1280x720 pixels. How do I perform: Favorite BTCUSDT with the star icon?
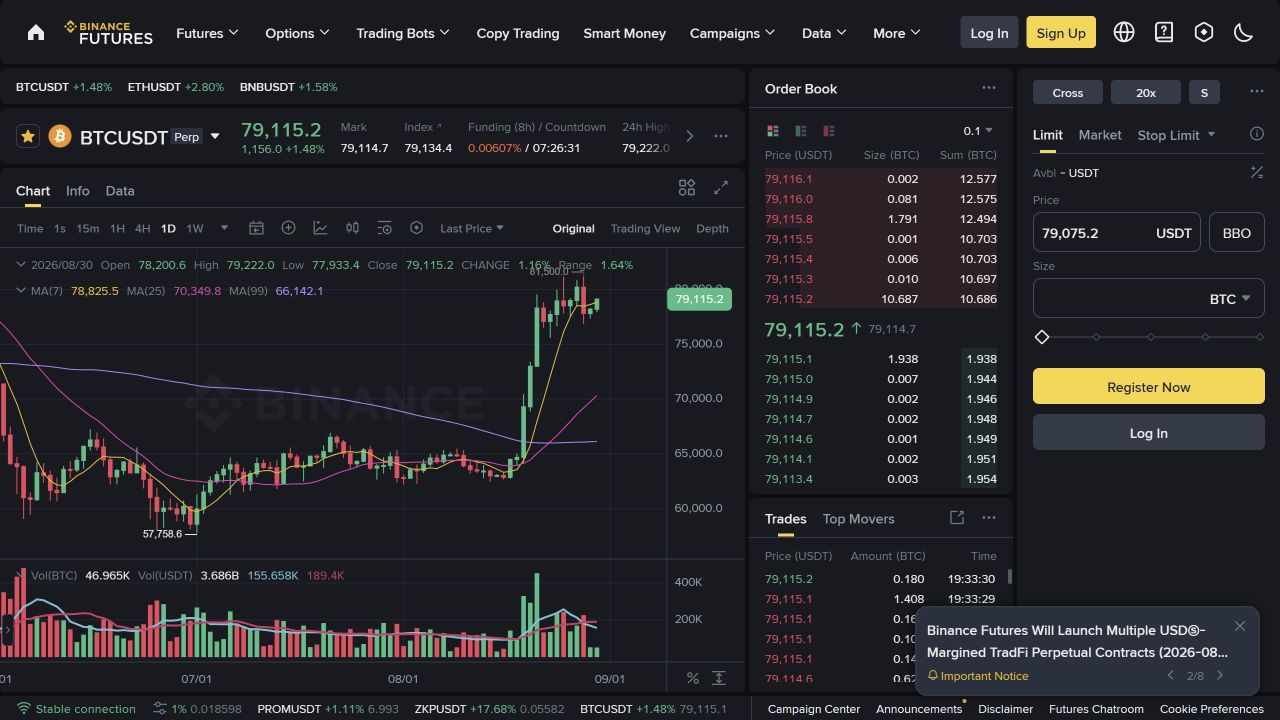click(28, 136)
